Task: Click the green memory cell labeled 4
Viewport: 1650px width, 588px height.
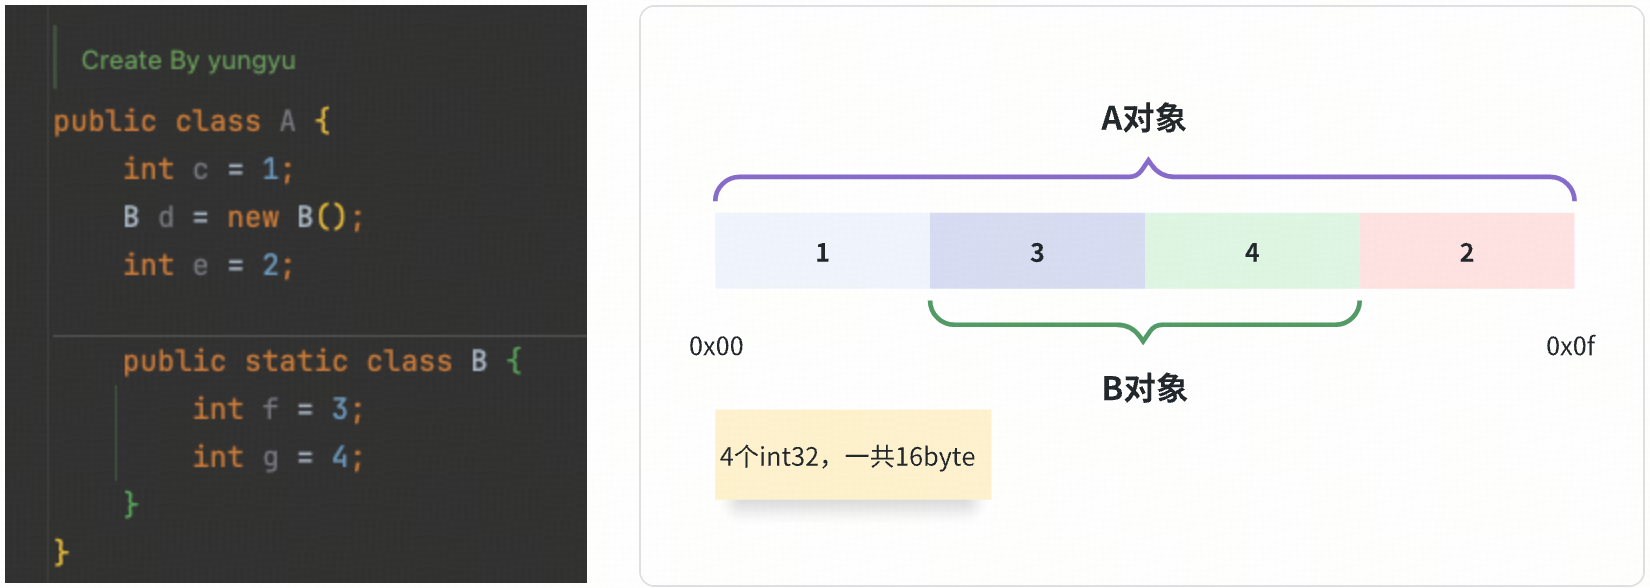Action: (1252, 252)
